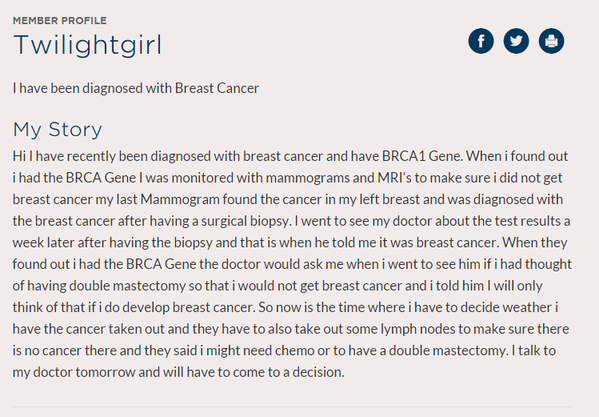
Task: Share the profile on Facebook
Action: [x=481, y=41]
